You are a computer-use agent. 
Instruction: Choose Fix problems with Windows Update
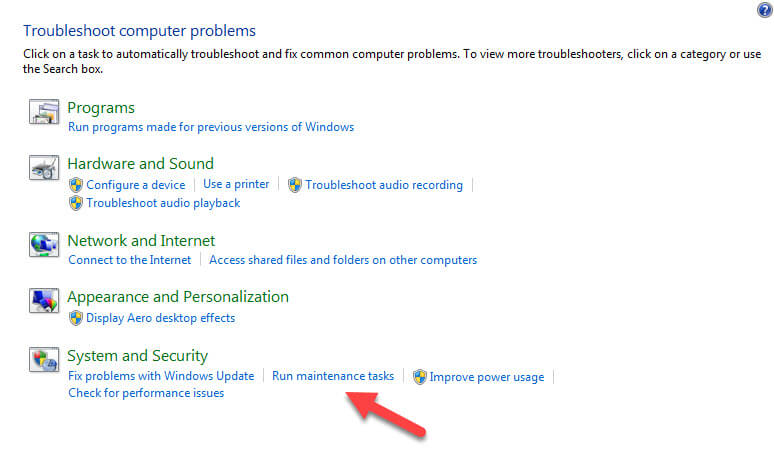tap(161, 376)
